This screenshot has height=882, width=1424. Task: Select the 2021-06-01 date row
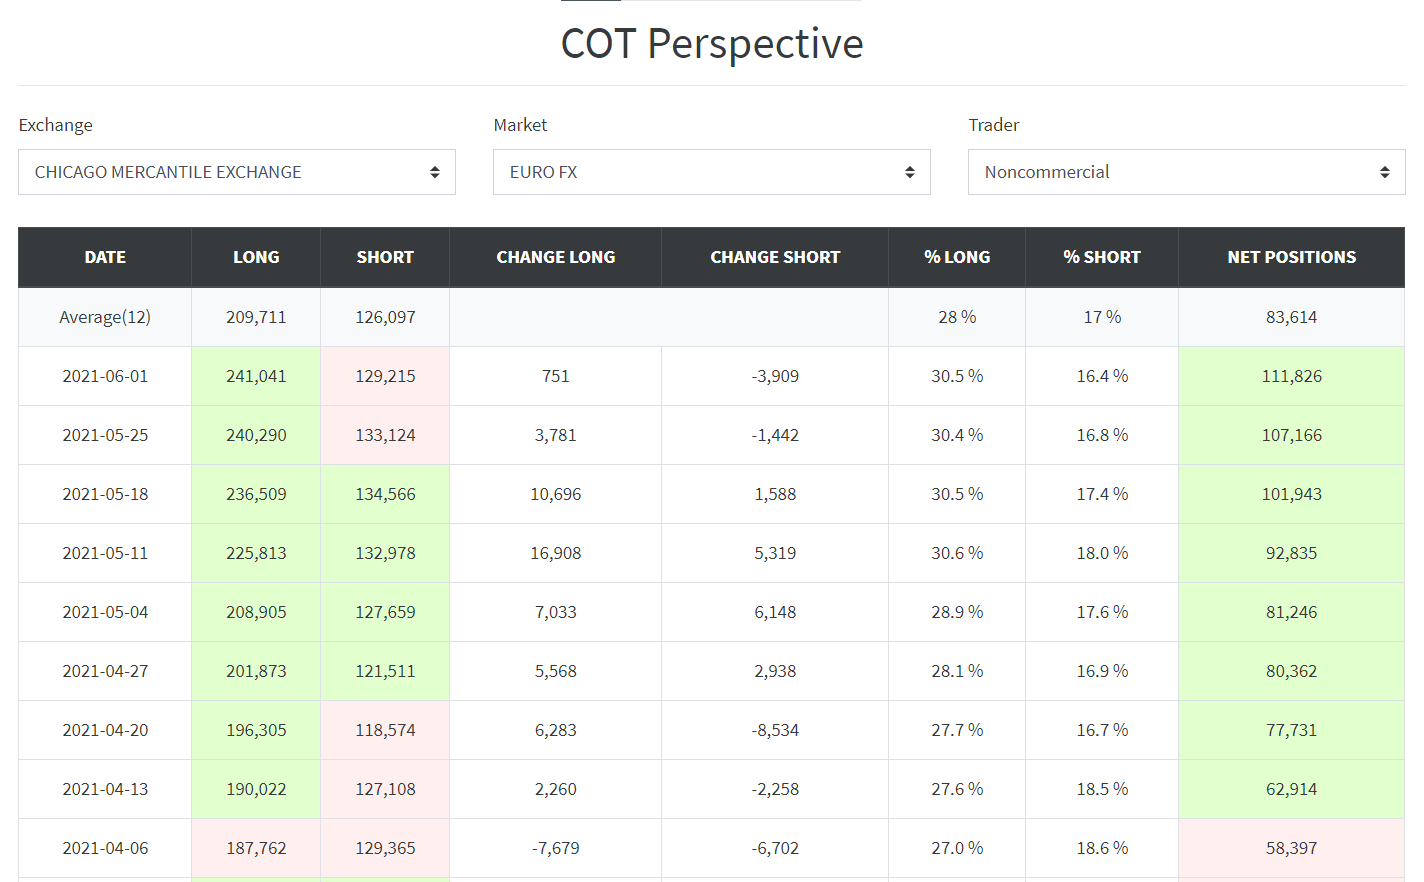click(105, 375)
